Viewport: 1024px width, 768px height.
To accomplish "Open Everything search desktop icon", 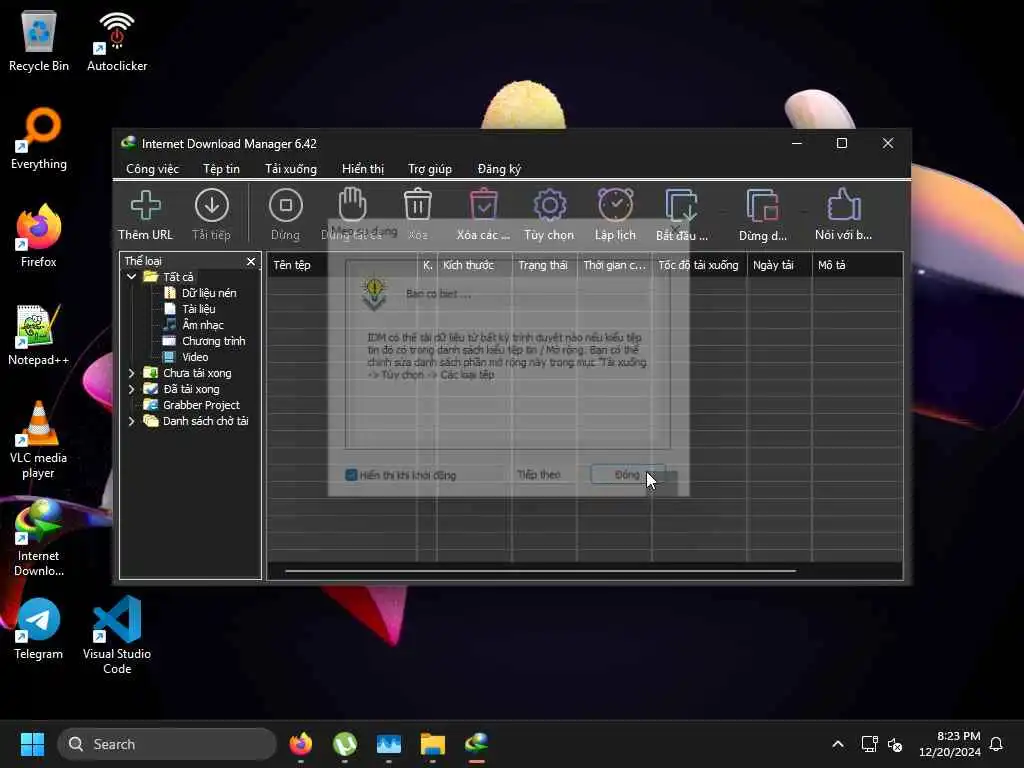I will point(39,138).
